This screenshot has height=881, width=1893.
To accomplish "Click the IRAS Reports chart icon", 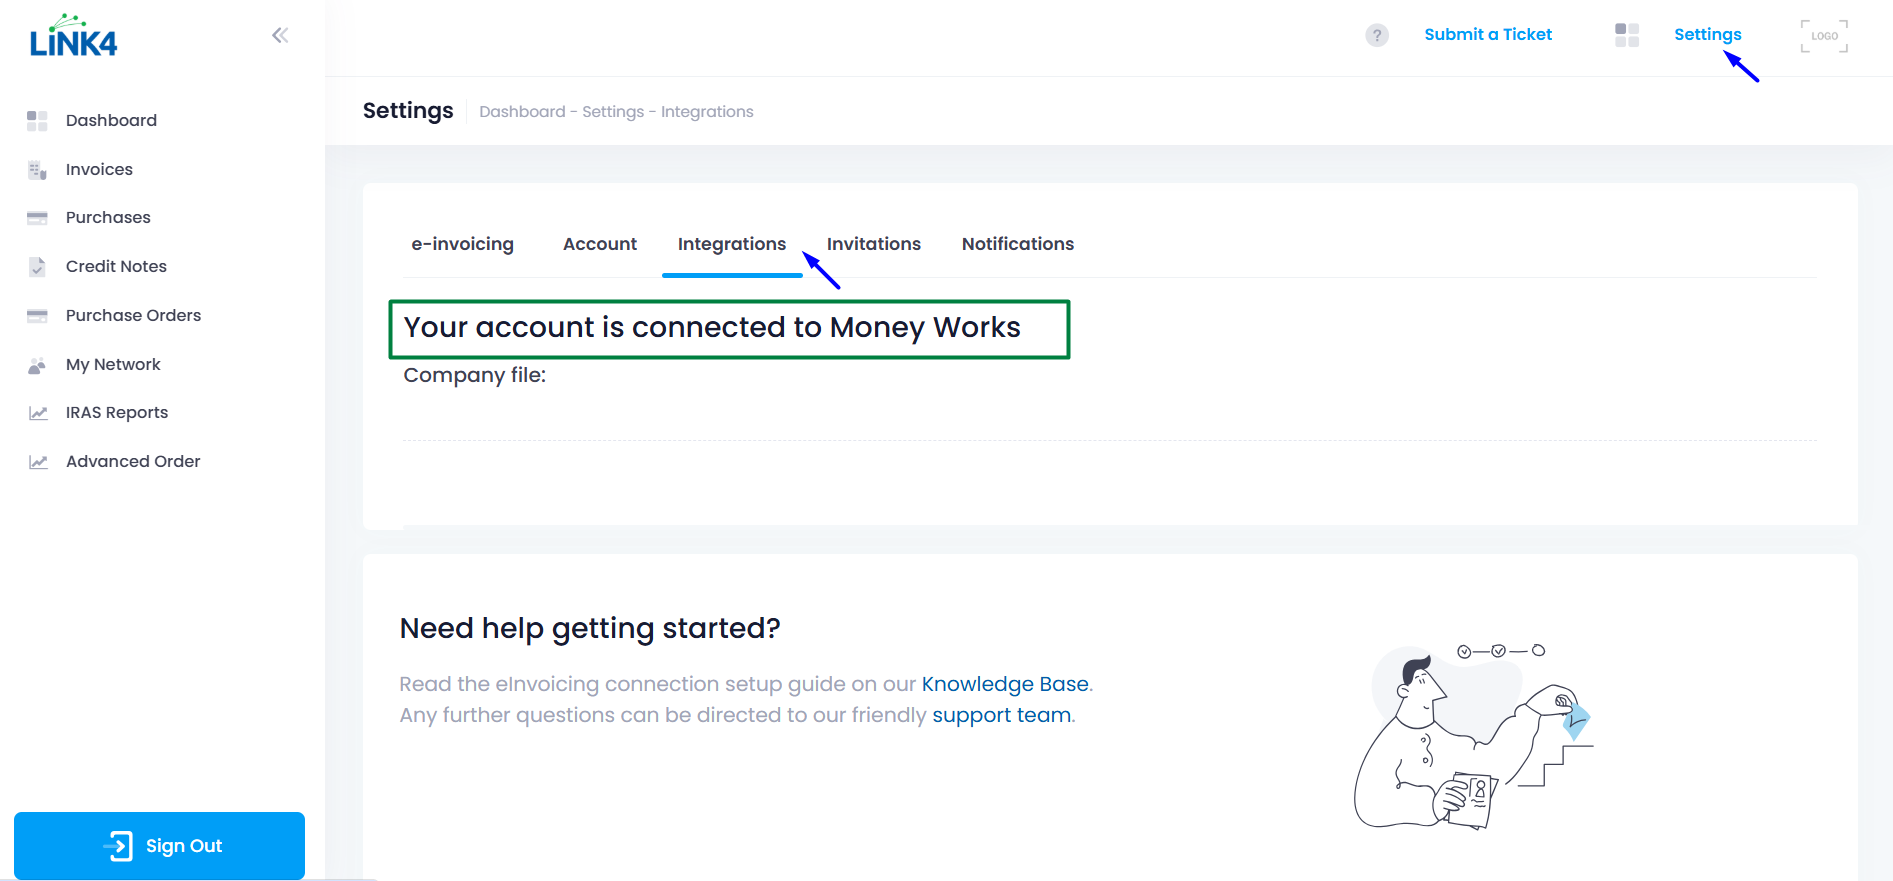I will [38, 413].
